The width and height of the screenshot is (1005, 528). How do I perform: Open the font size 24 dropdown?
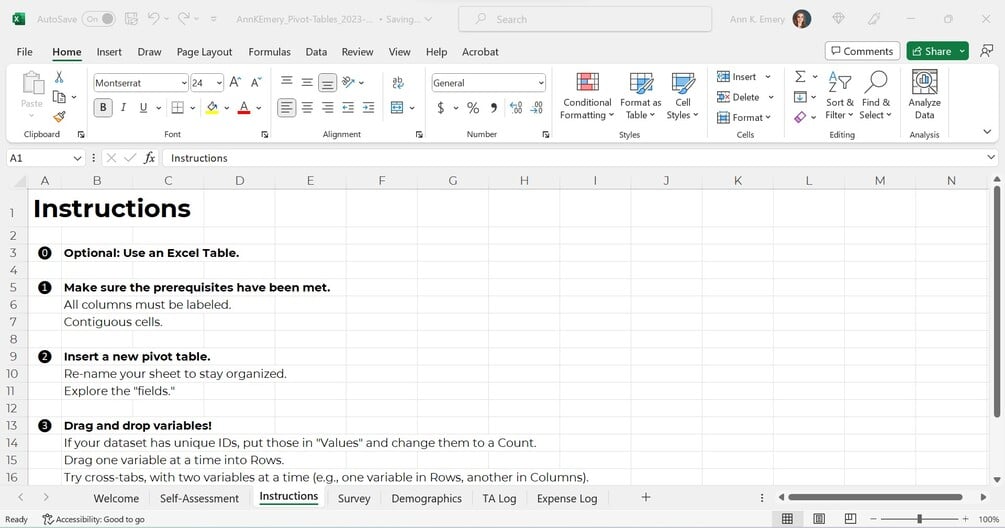219,83
